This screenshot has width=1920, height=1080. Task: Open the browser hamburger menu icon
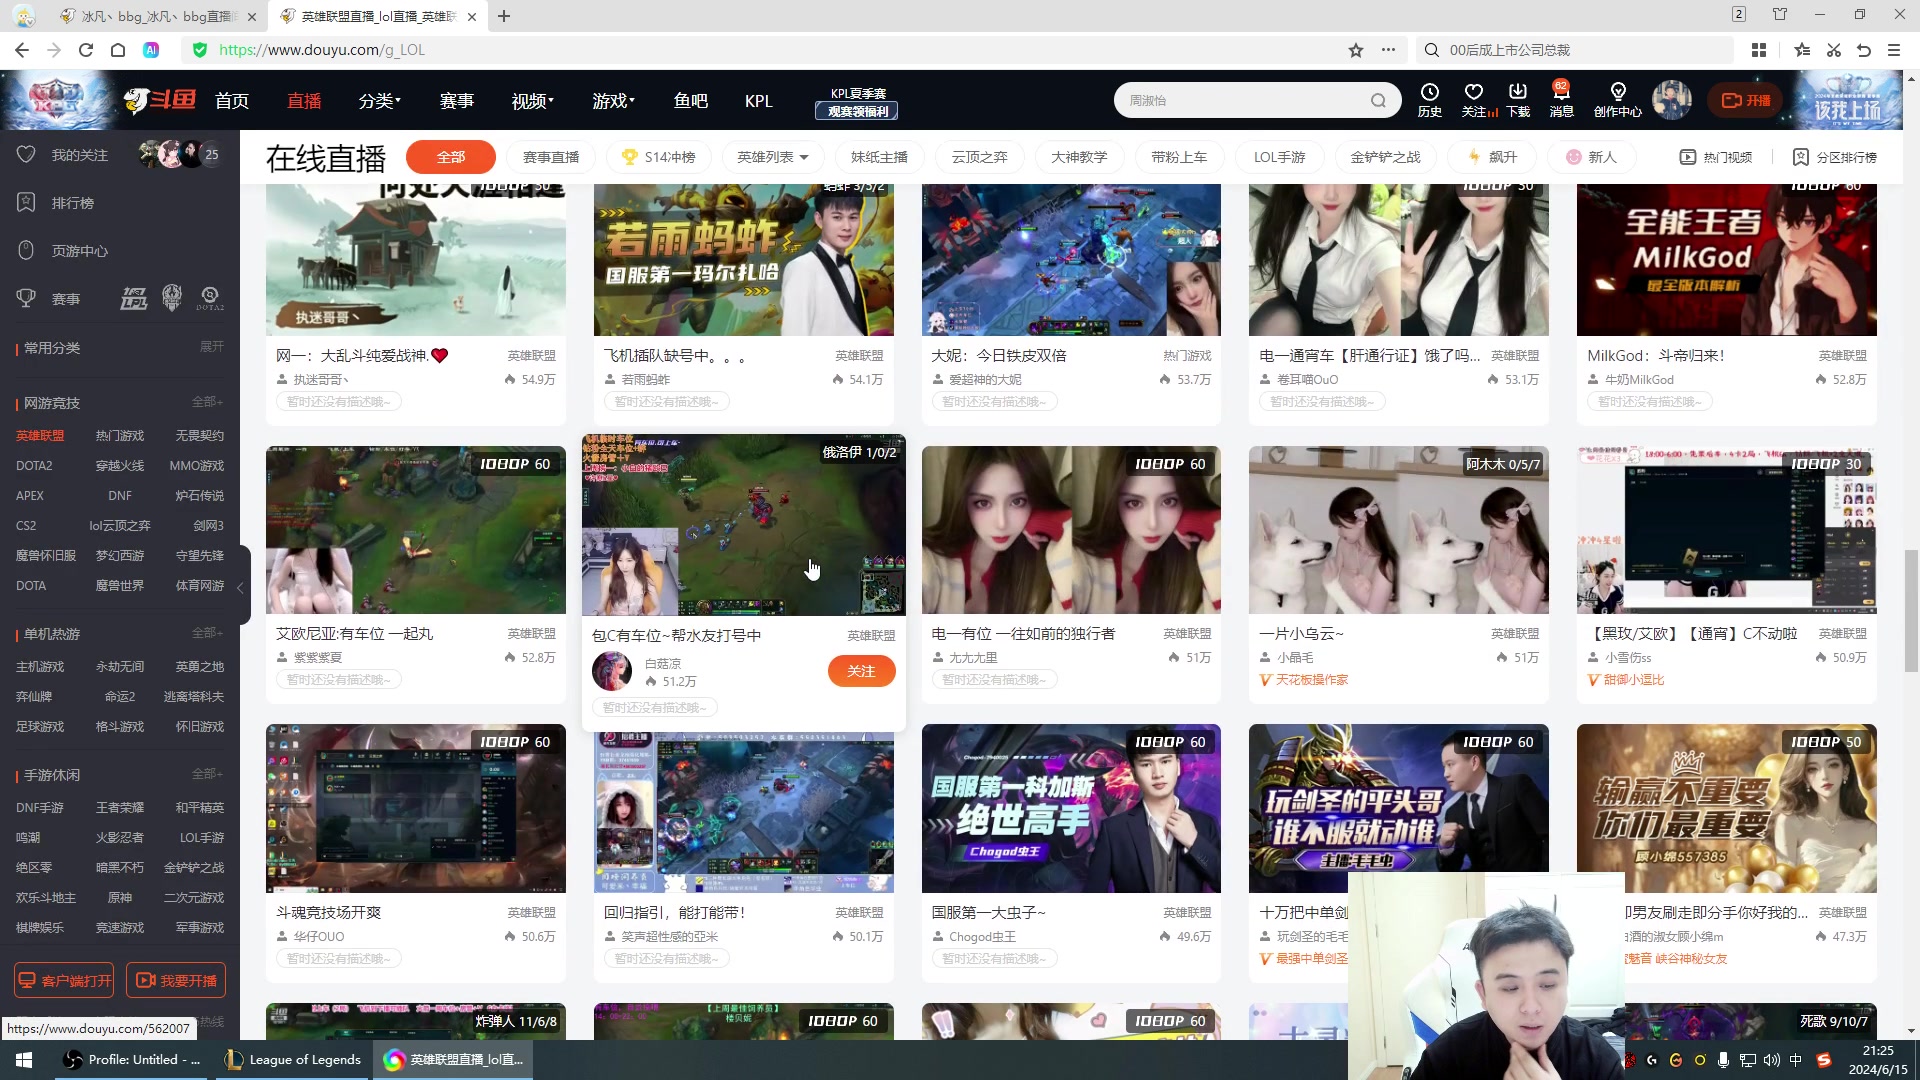click(x=1894, y=50)
